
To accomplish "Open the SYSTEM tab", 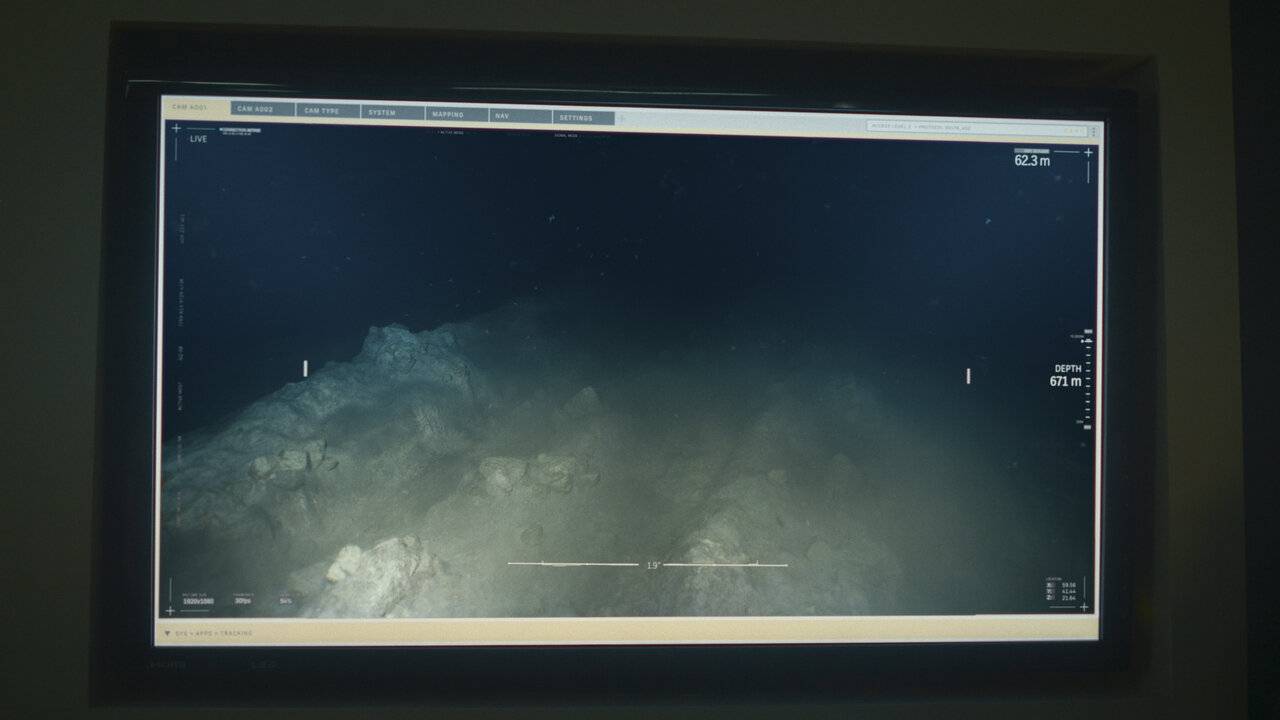I will tap(383, 112).
